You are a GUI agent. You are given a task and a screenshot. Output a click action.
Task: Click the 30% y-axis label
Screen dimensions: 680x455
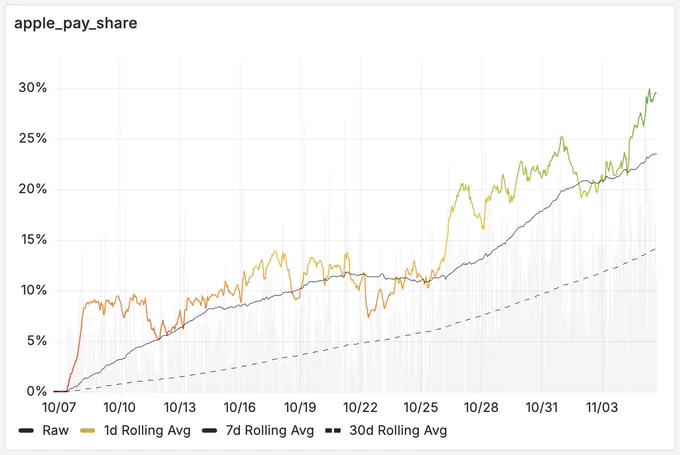point(33,88)
